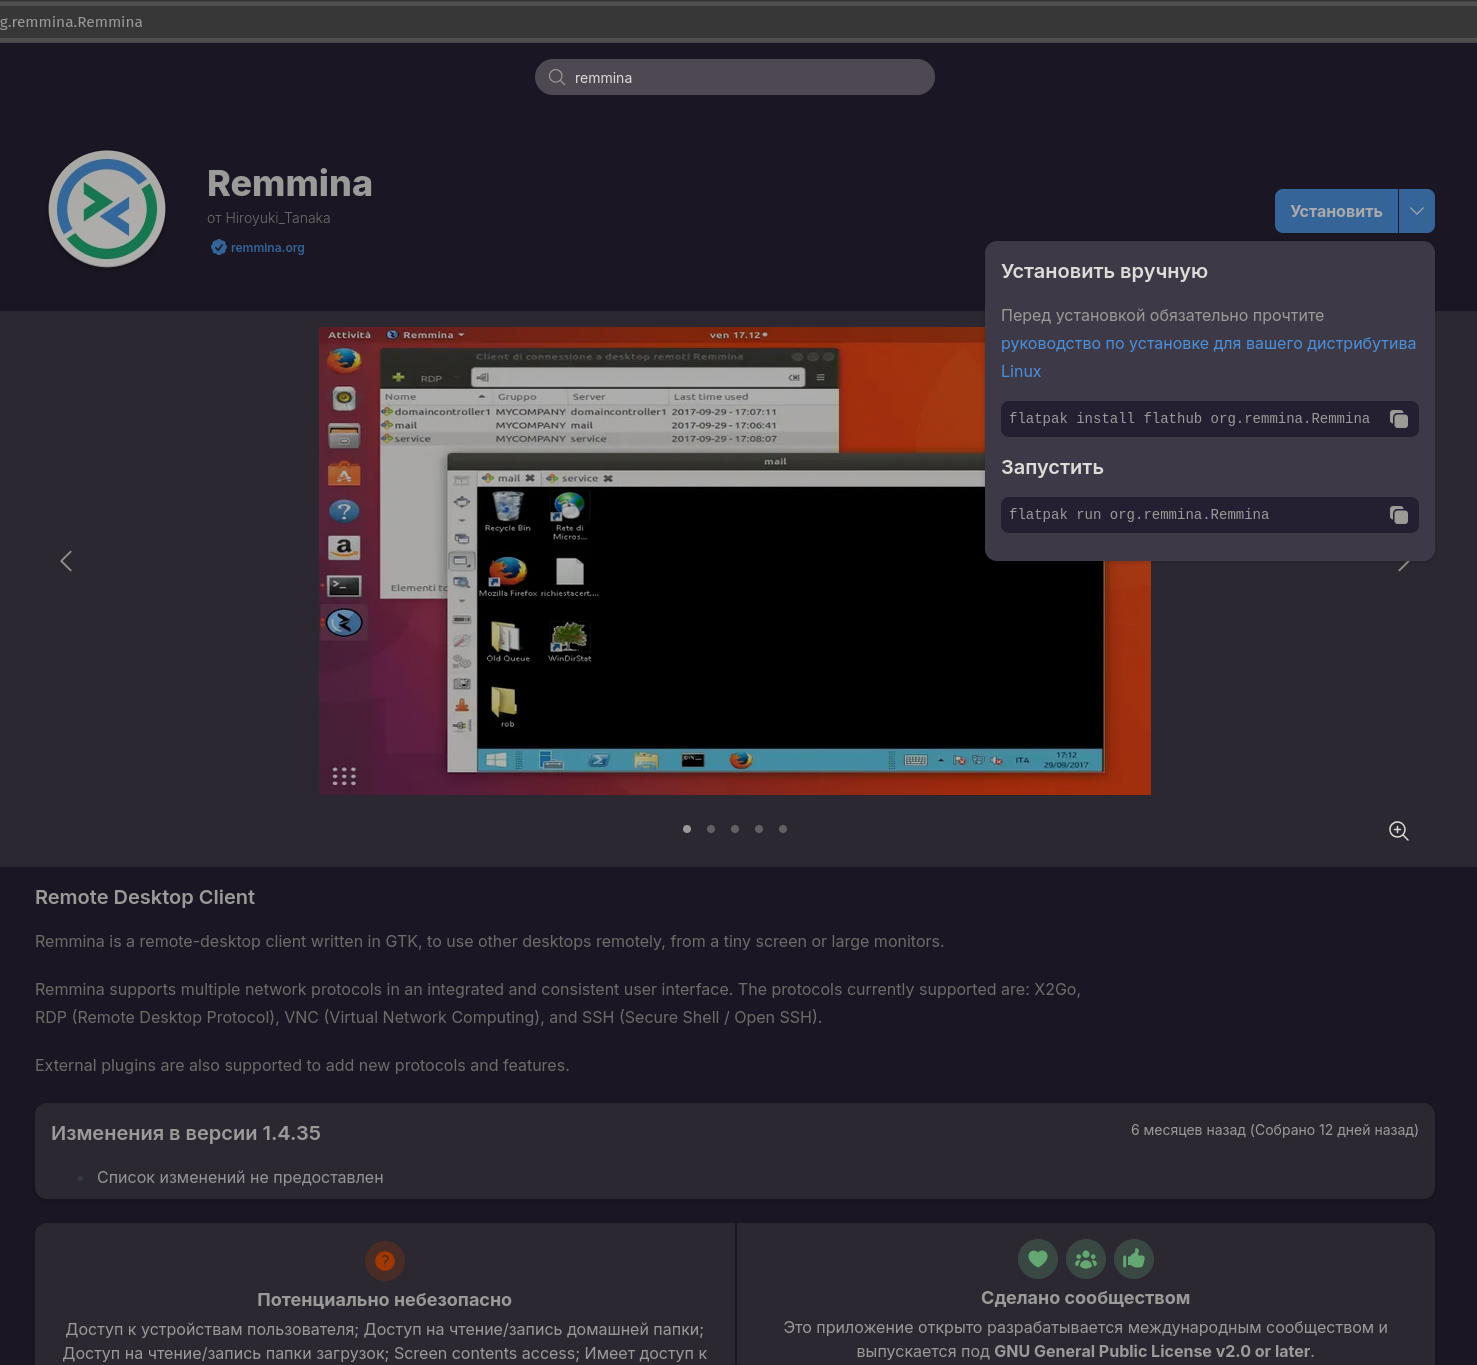Click the developer name Hiroyuki_Tanaka

click(x=278, y=218)
